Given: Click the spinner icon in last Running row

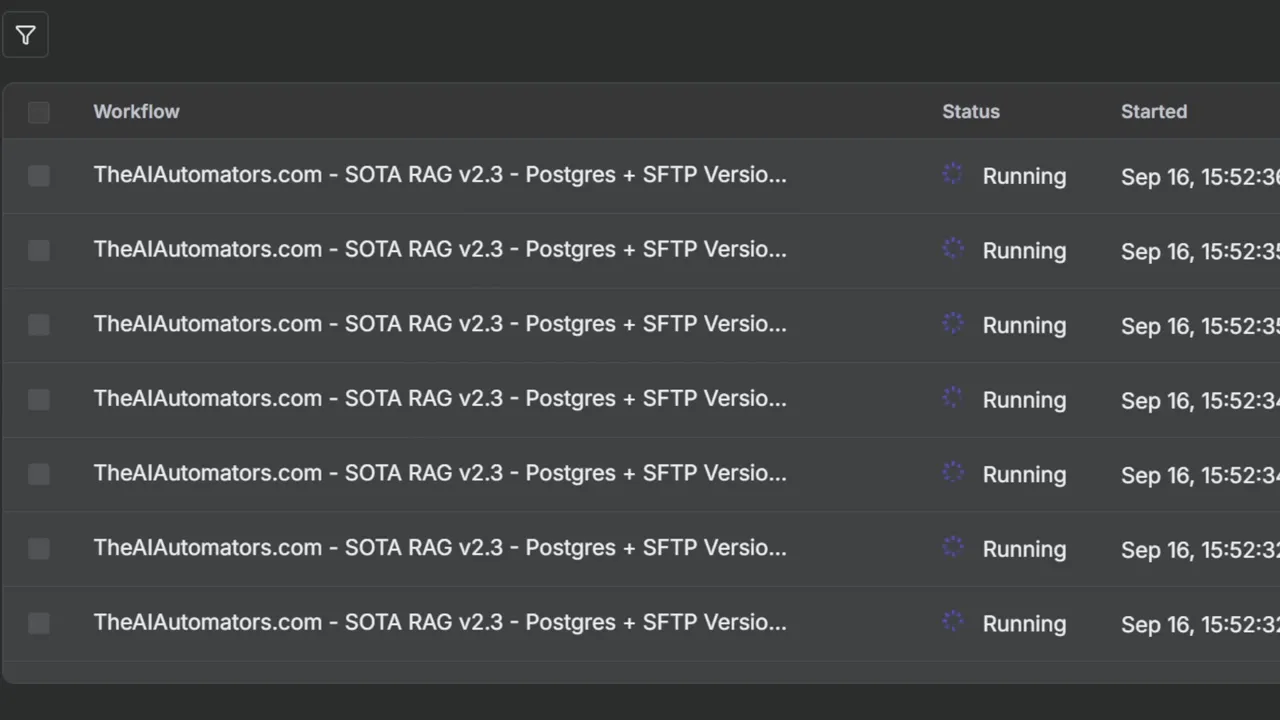Looking at the screenshot, I should 953,622.
